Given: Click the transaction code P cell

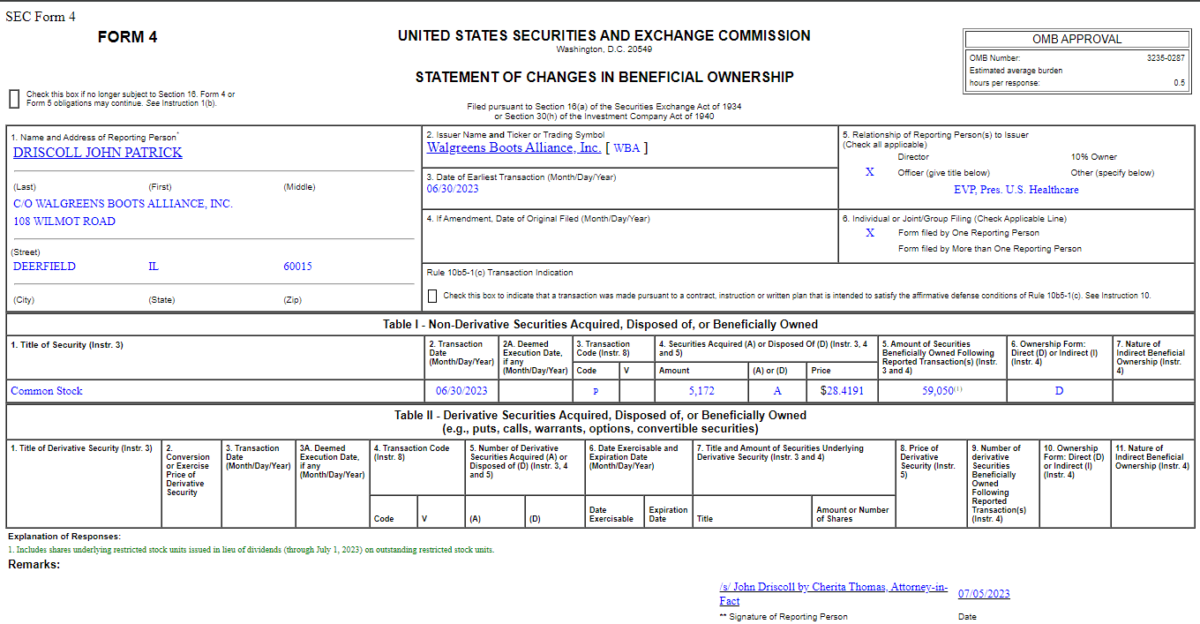Looking at the screenshot, I should click(595, 392).
